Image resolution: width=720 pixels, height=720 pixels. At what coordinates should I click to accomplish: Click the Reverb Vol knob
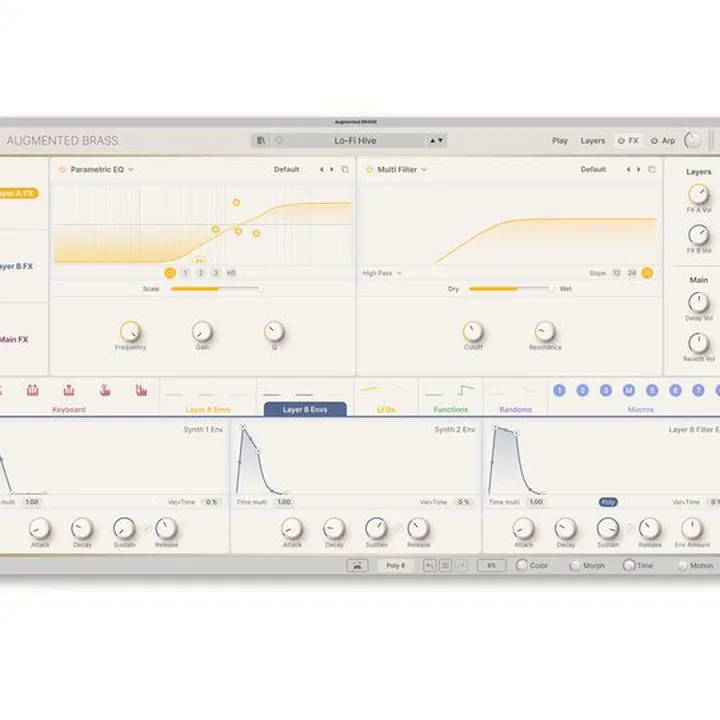point(698,343)
